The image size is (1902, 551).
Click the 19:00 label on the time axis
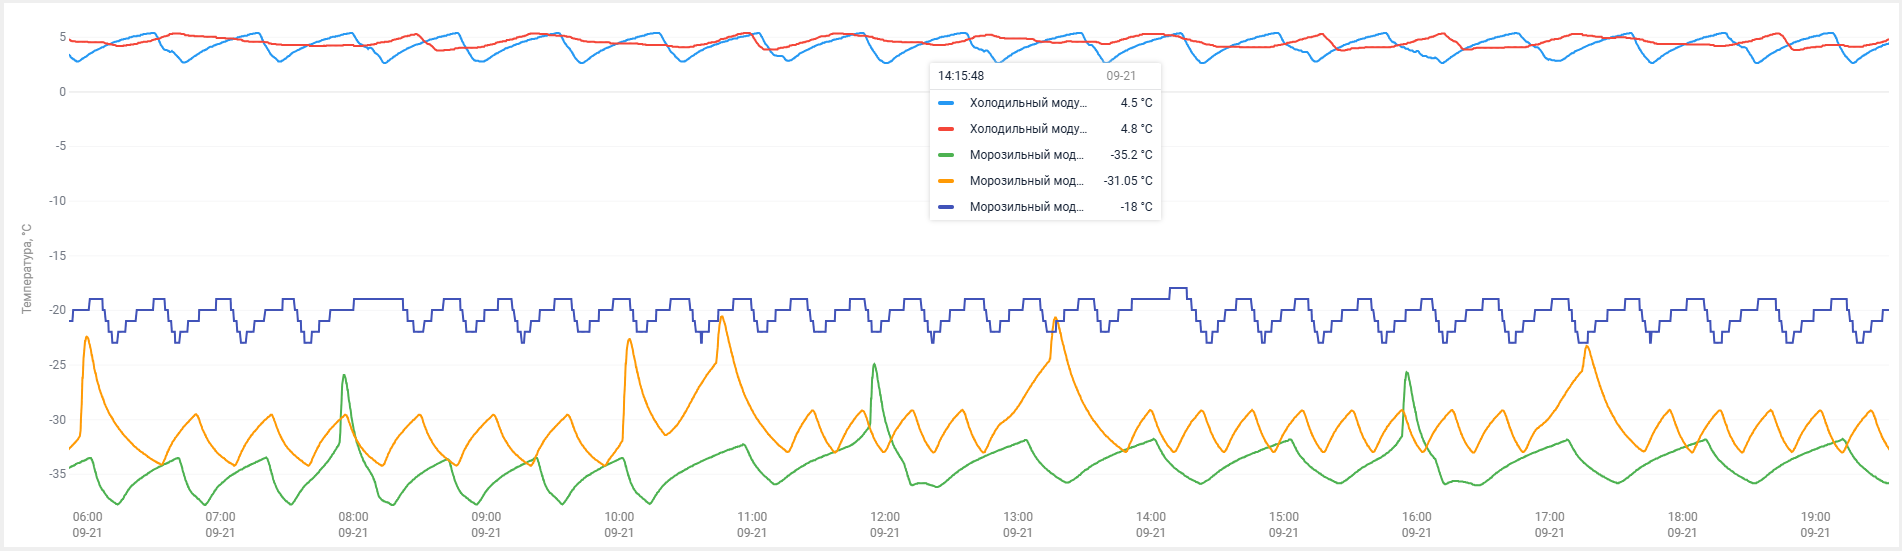tap(1815, 517)
